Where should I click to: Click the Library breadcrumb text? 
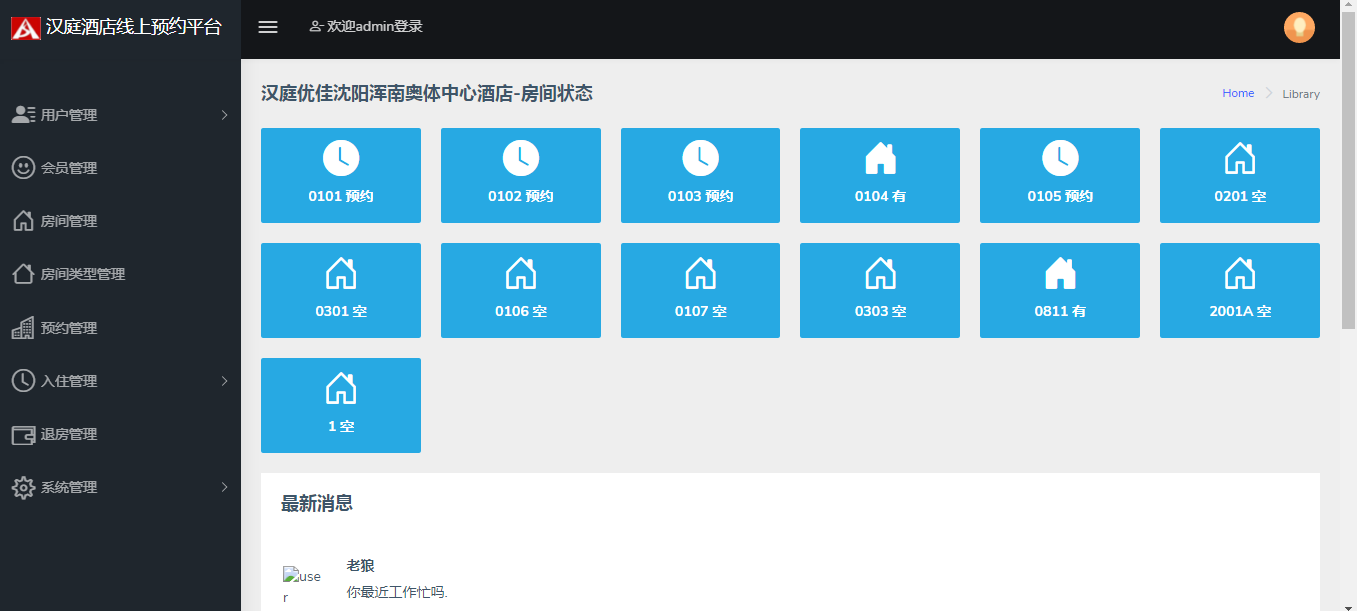point(1301,94)
